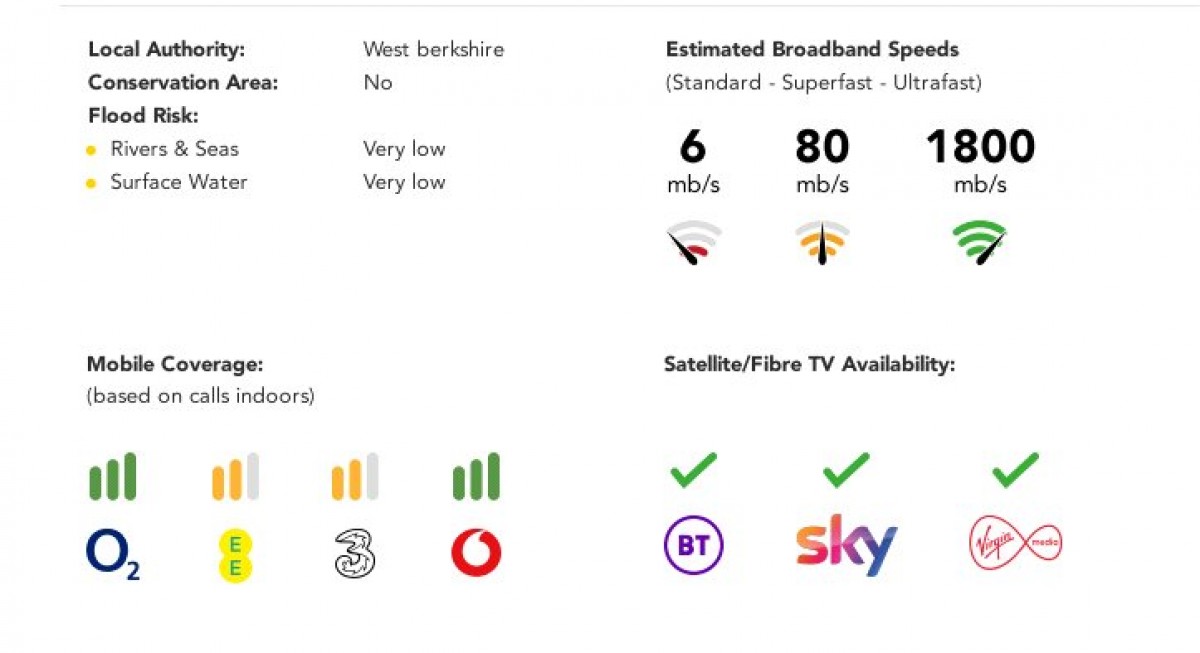The image size is (1200, 653).
Task: Click the yellow EE network logo
Action: [x=236, y=556]
